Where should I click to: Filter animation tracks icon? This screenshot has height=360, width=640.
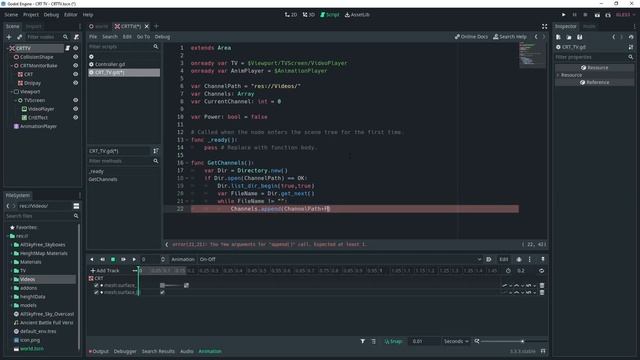pos(362,341)
